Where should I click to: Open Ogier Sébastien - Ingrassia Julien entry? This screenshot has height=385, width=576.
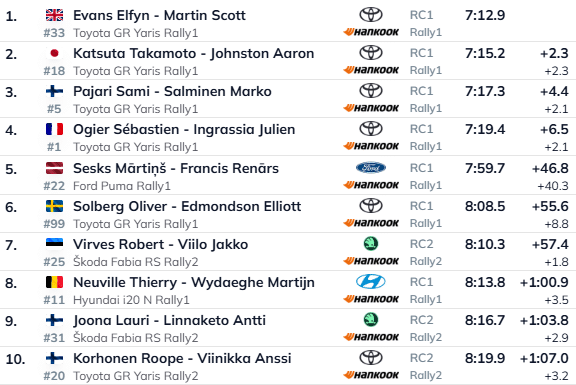(x=184, y=130)
